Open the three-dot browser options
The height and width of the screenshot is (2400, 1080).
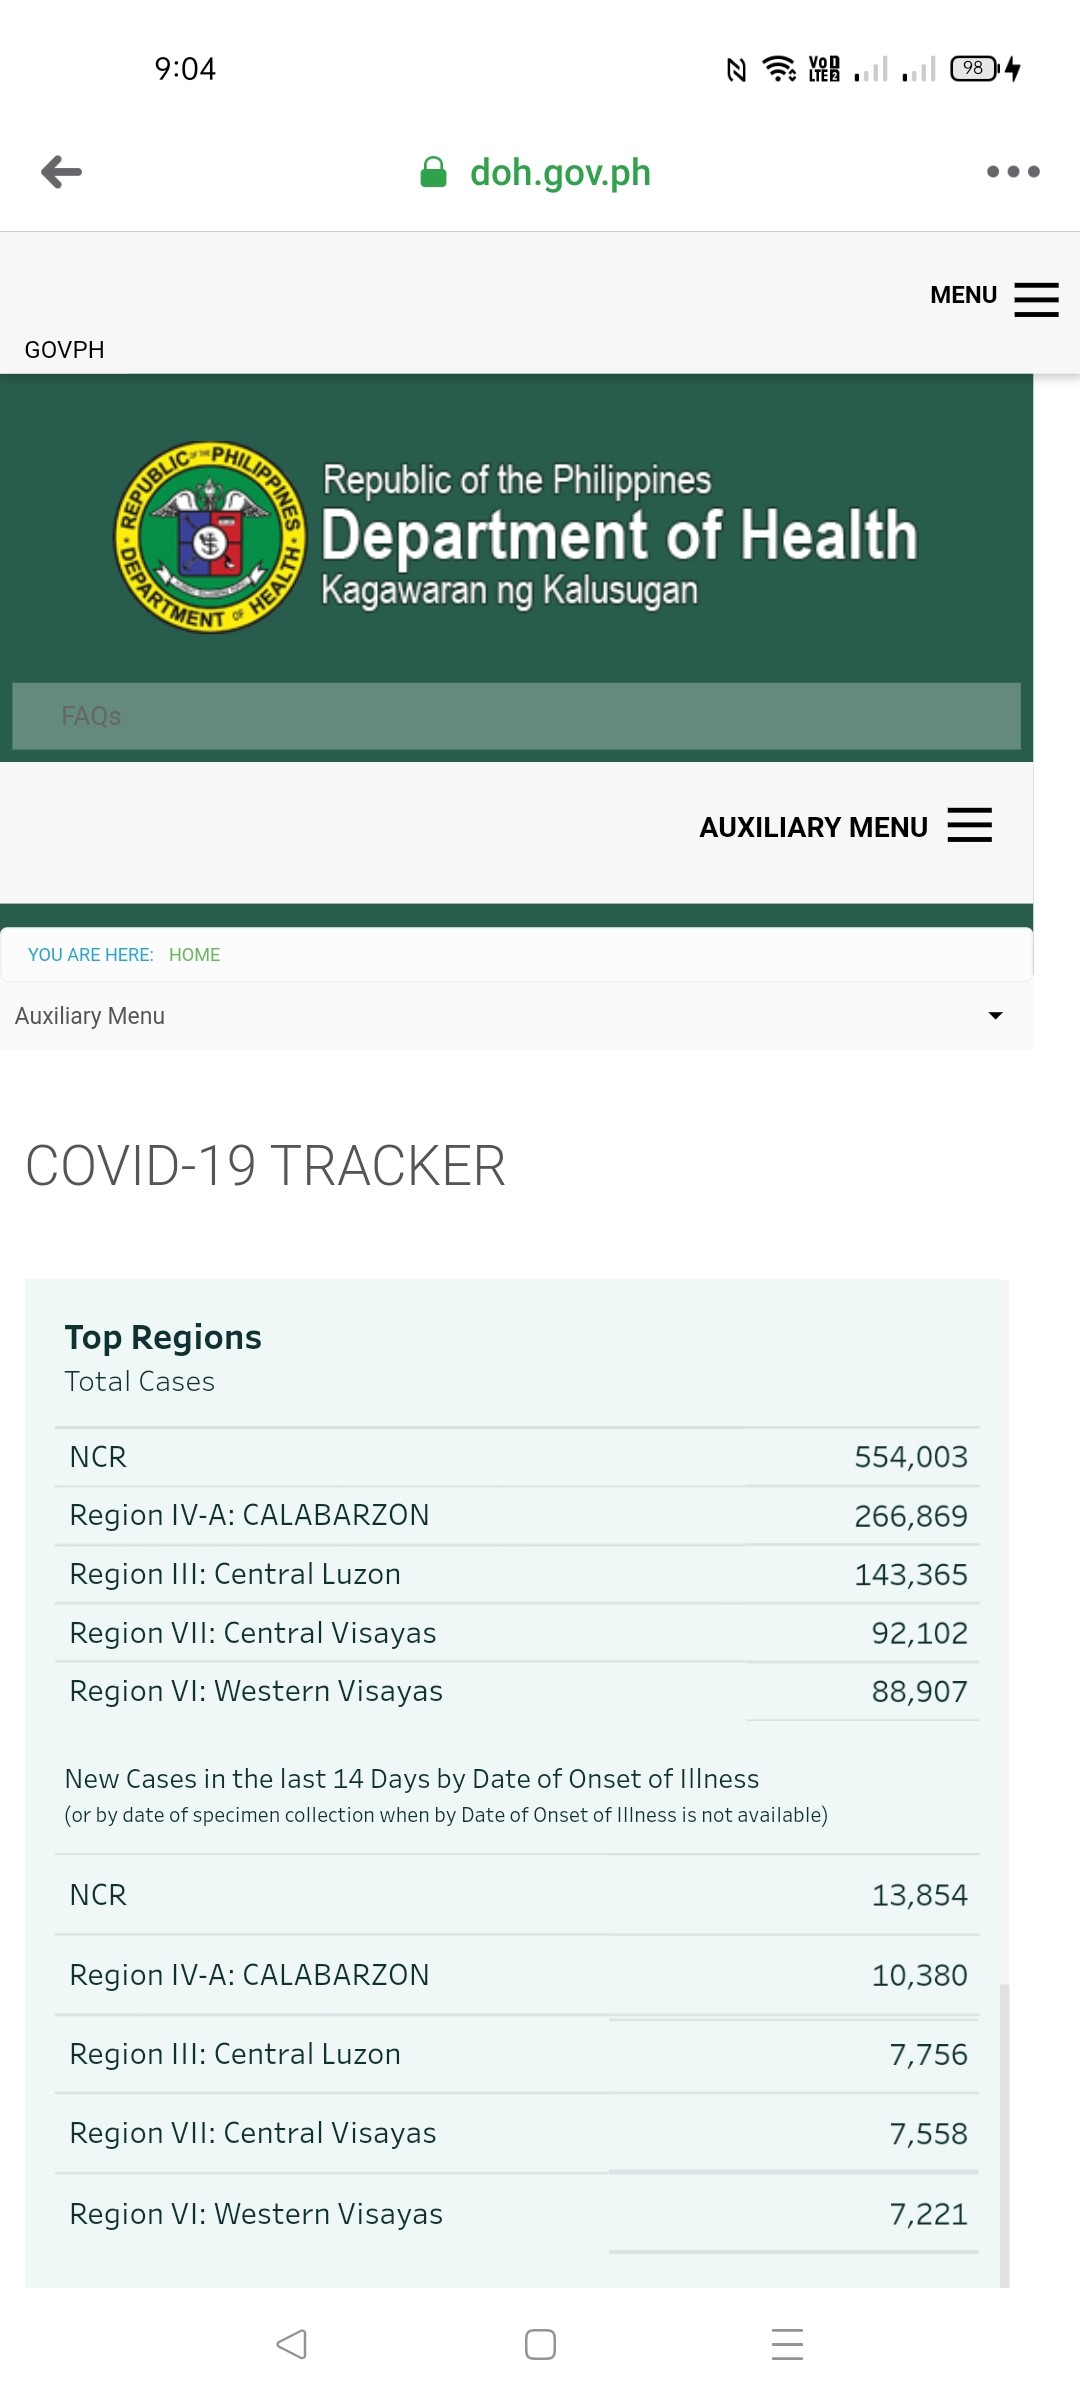(1013, 172)
